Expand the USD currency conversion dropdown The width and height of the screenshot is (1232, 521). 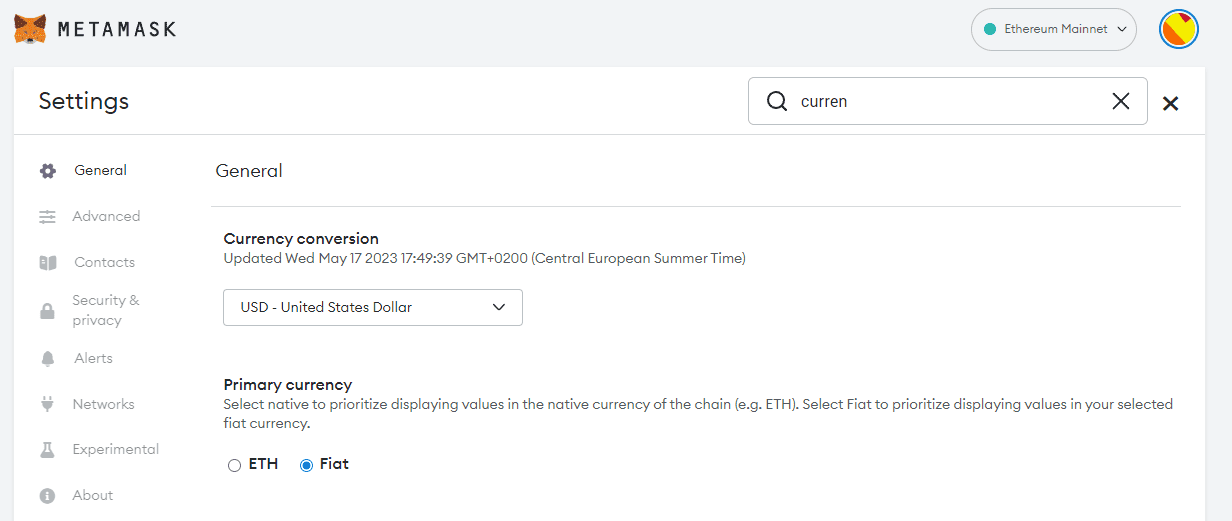click(372, 308)
